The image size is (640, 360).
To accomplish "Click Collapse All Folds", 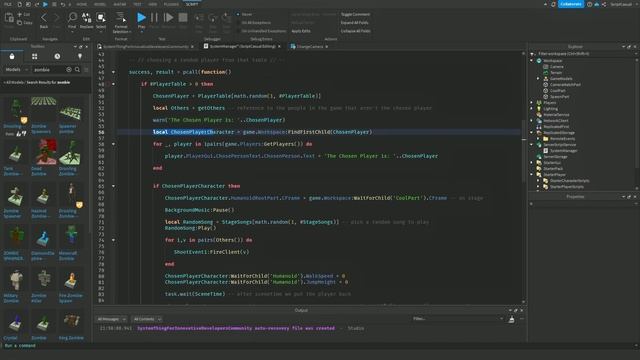I will coord(356,31).
